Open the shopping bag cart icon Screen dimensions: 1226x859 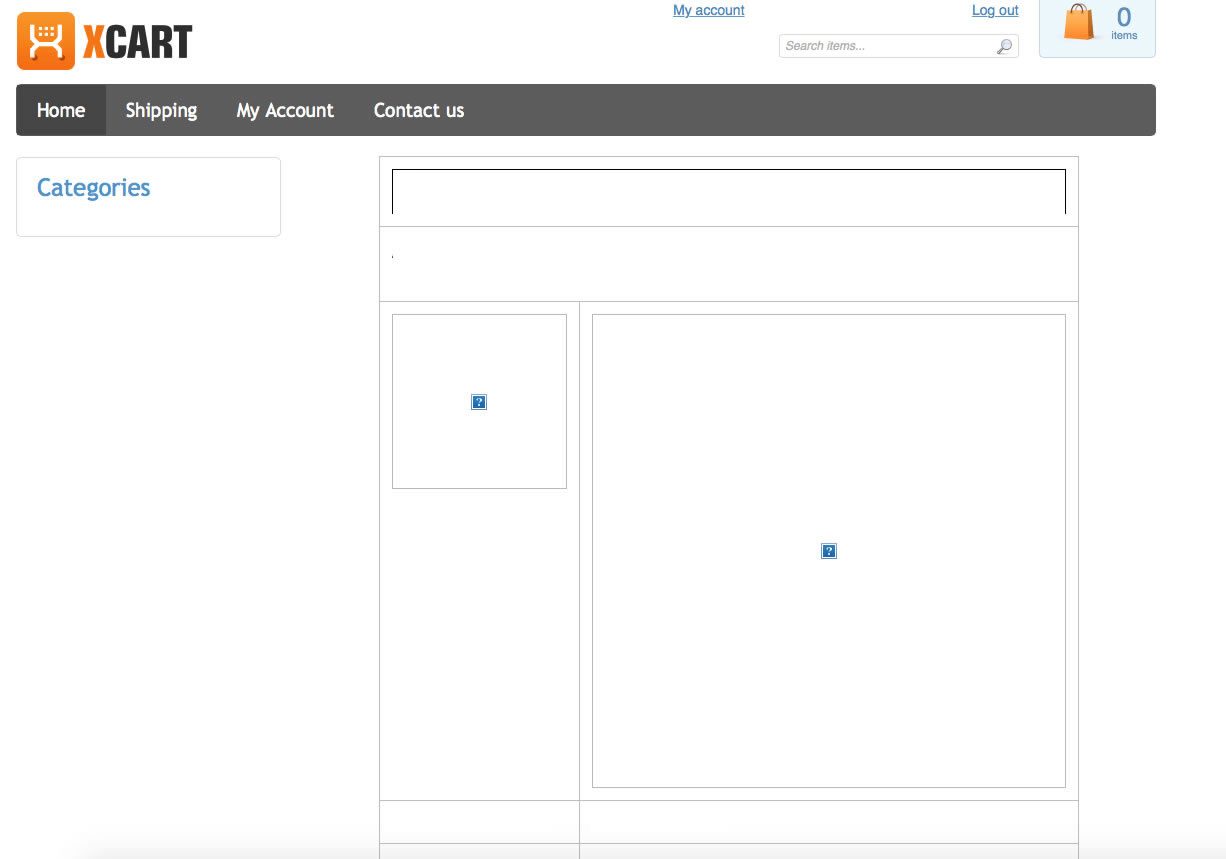[1079, 22]
